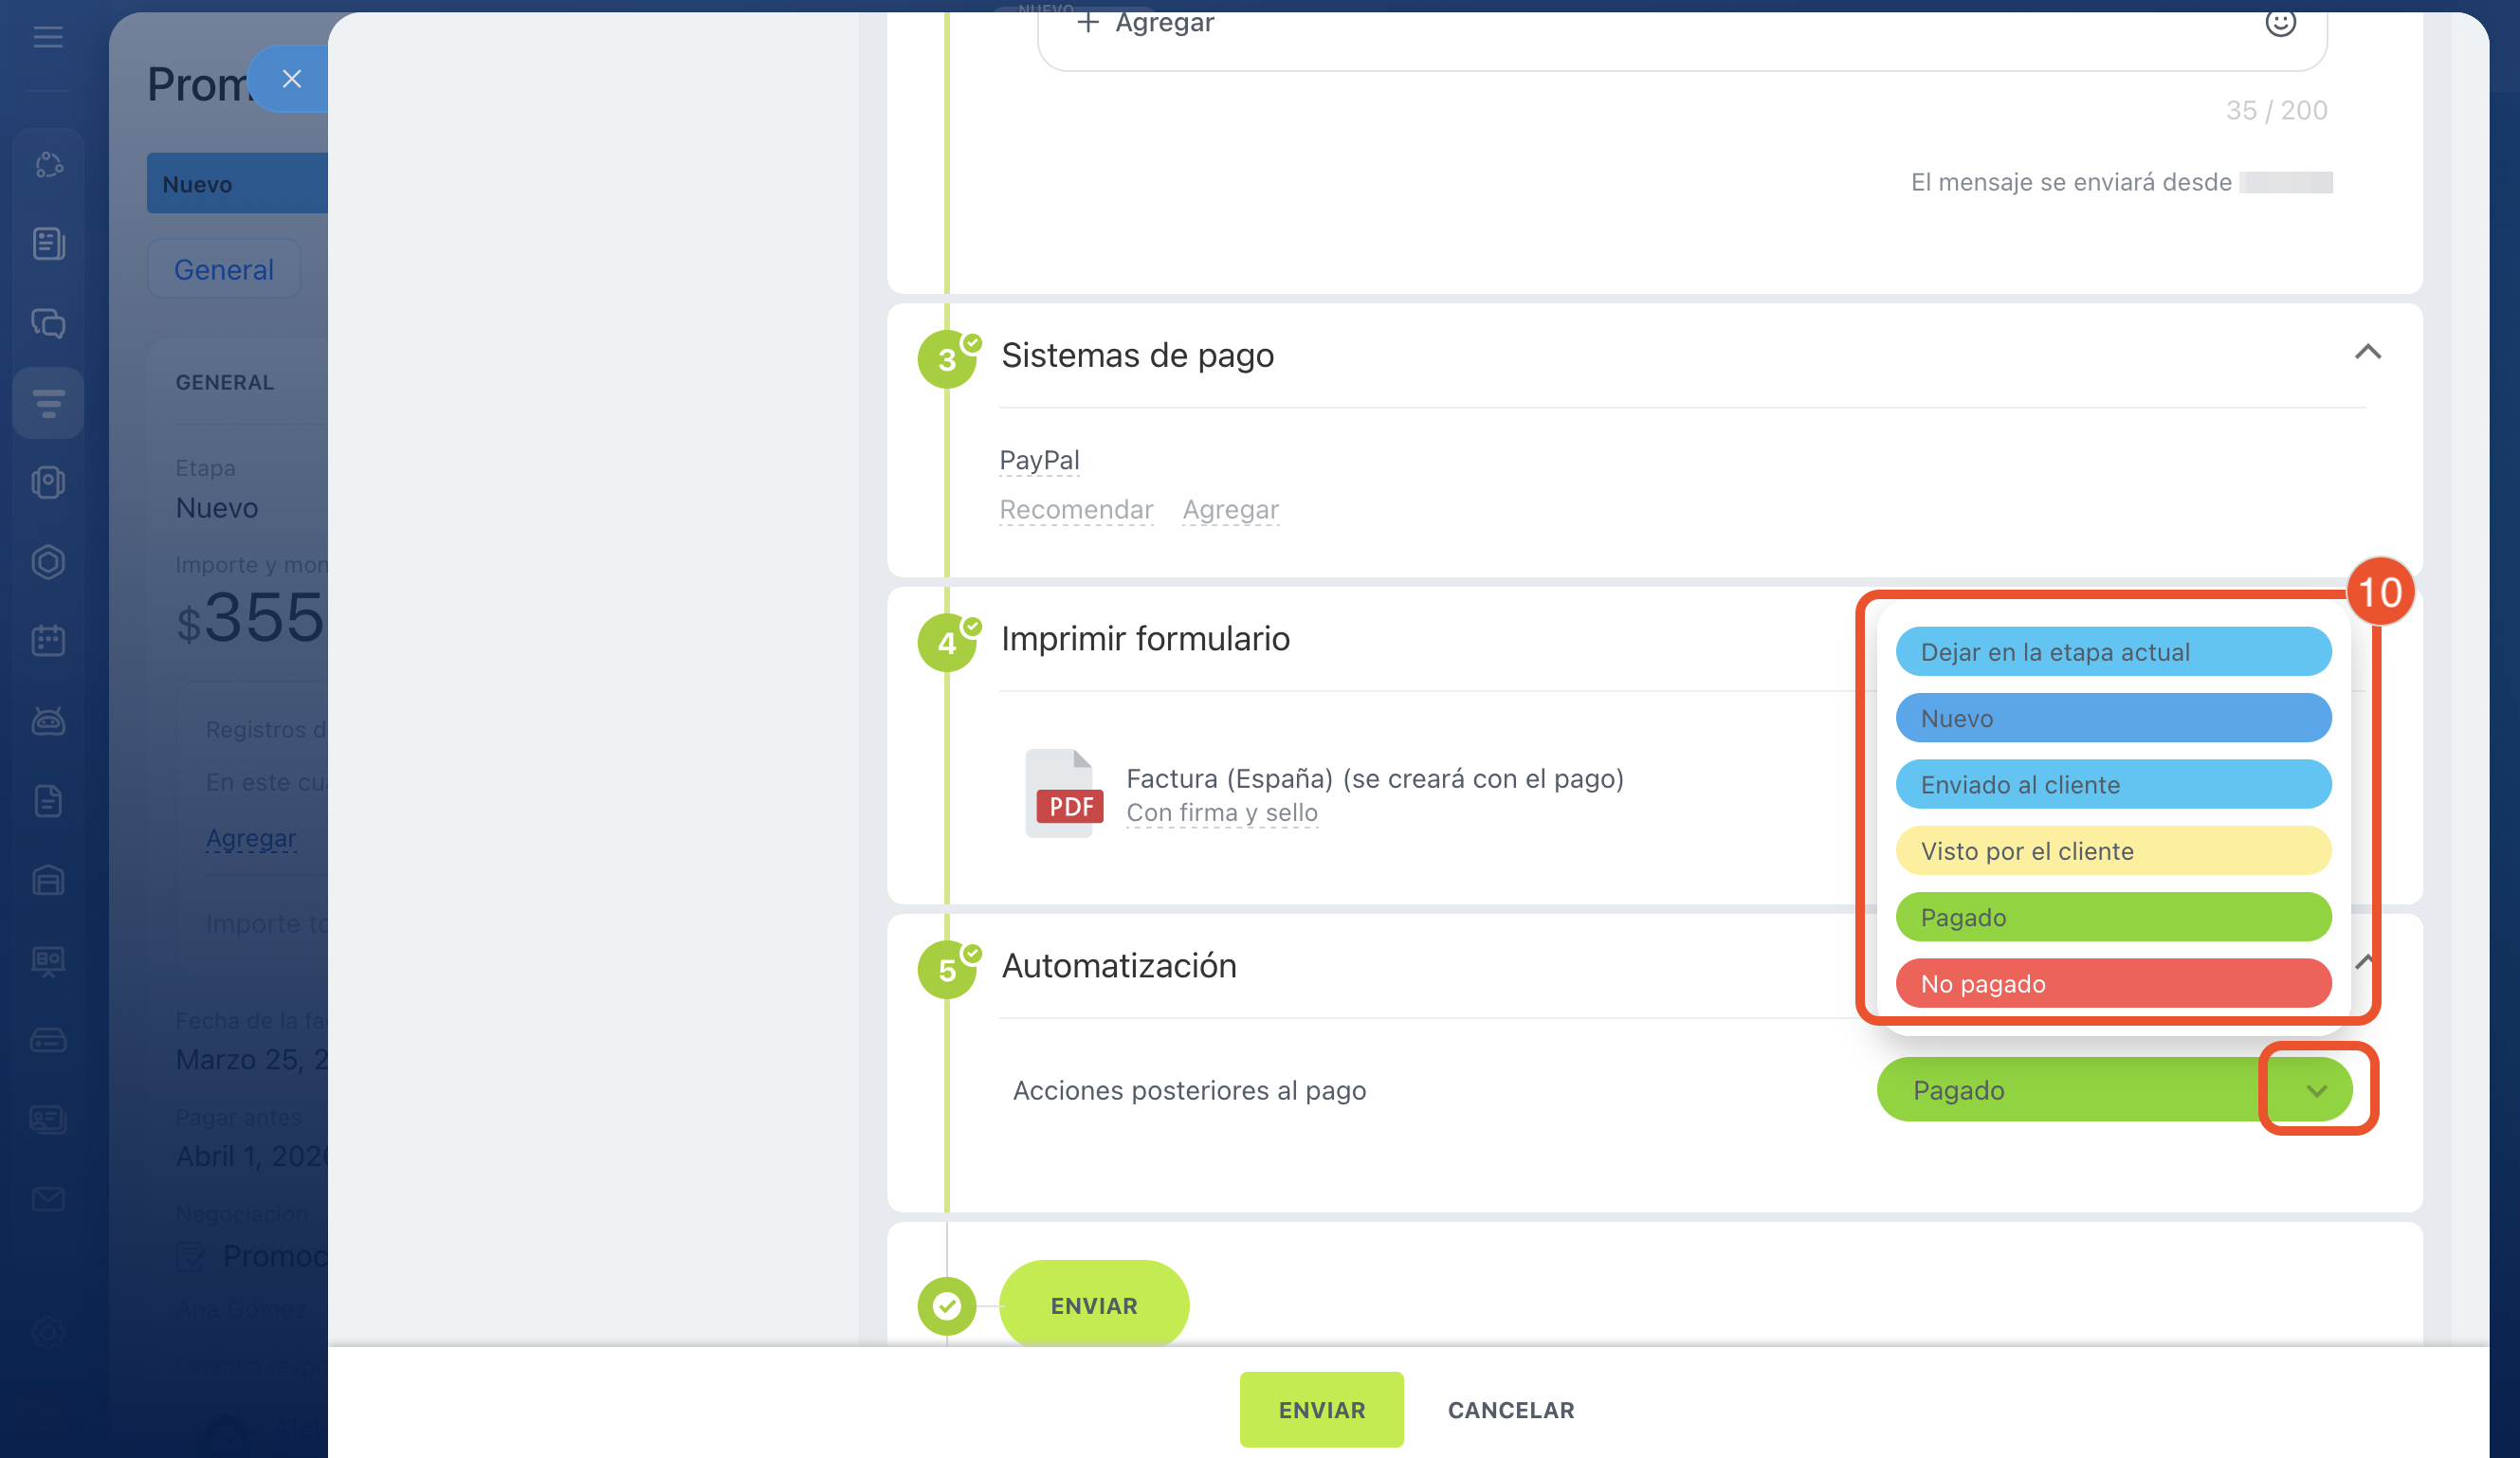Pick the red 'No pagado' stage
The image size is (2520, 1458).
tap(2112, 984)
